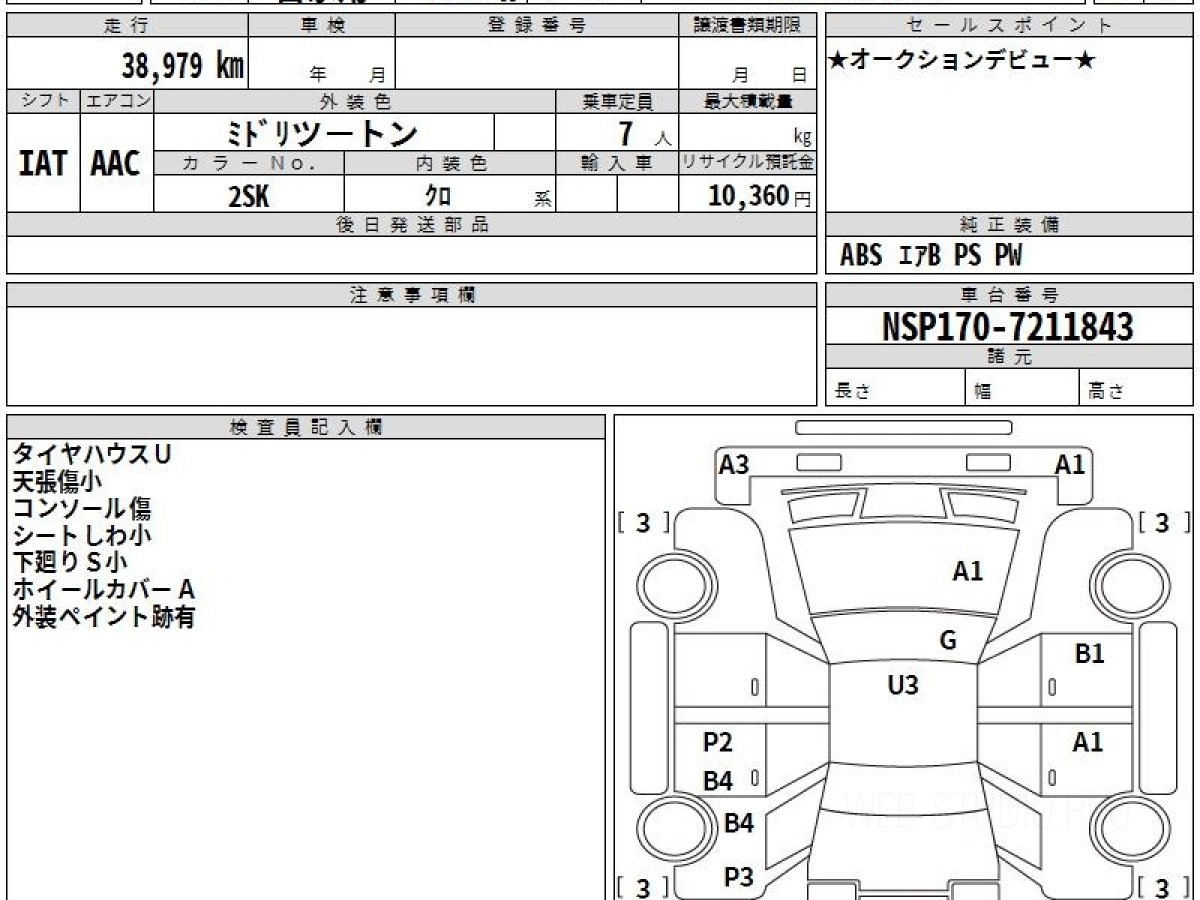Click the B1 mark on the diagram
Screen dimensions: 1200x900
[1089, 654]
